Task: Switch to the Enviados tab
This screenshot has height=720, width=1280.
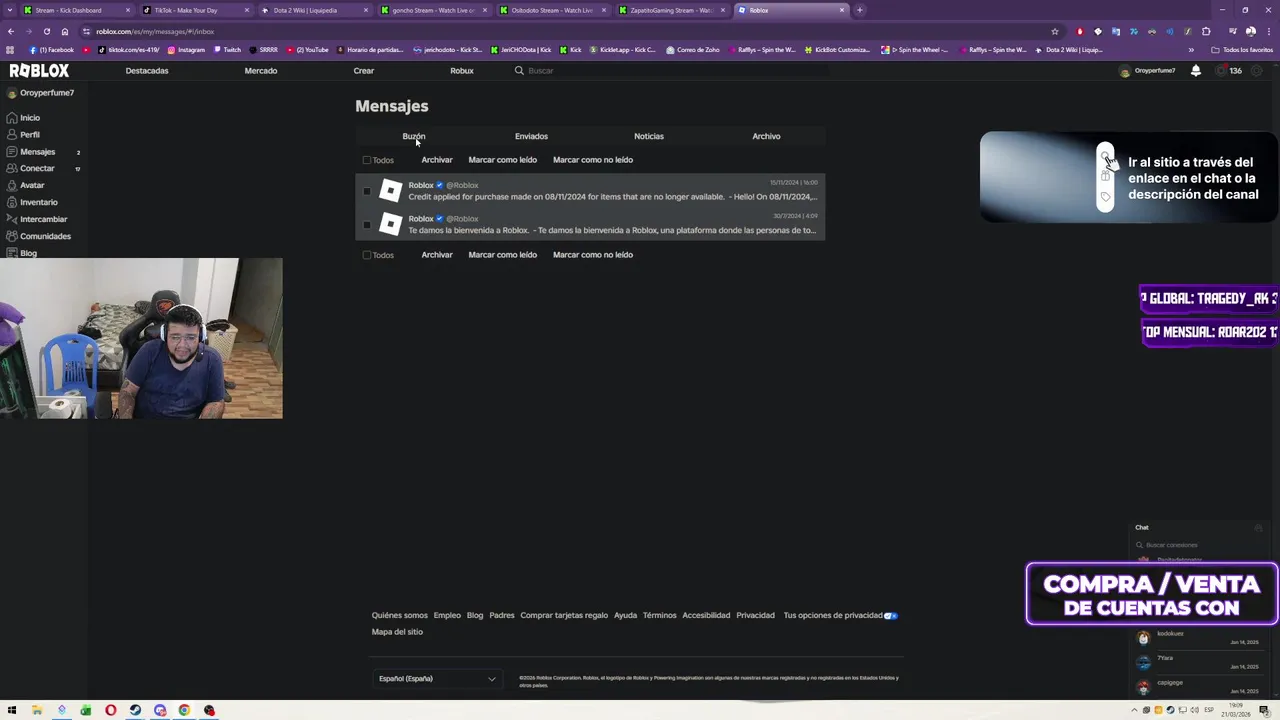Action: (x=531, y=136)
